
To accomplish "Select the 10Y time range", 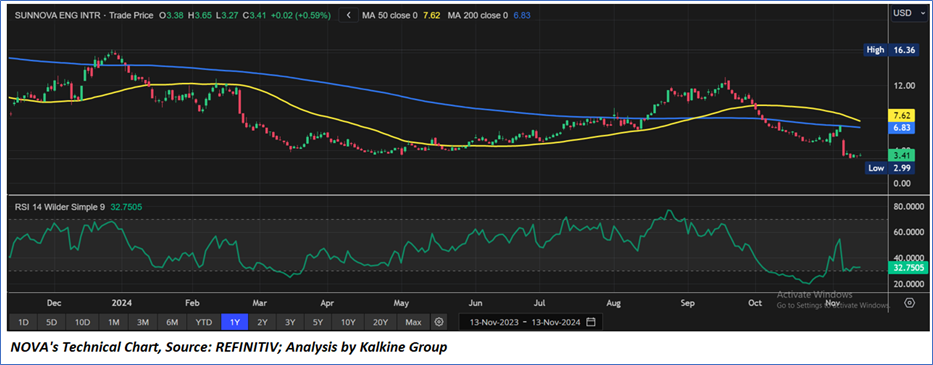I will coord(348,322).
